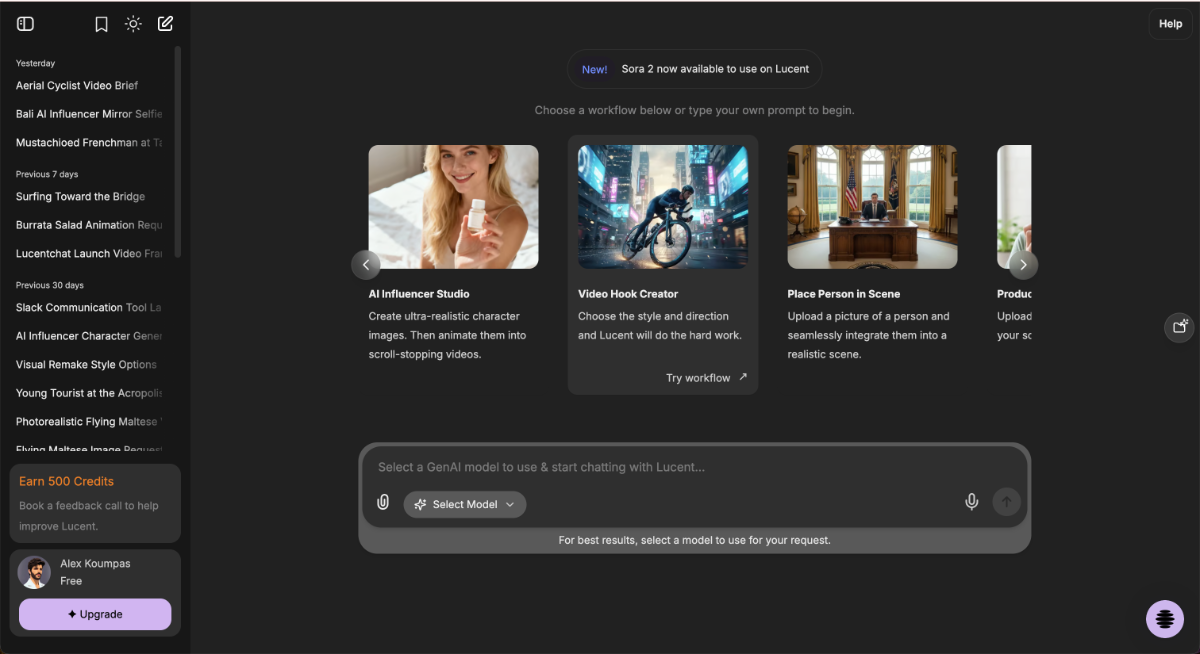Click the send arrow icon
This screenshot has height=654, width=1200.
click(1006, 502)
